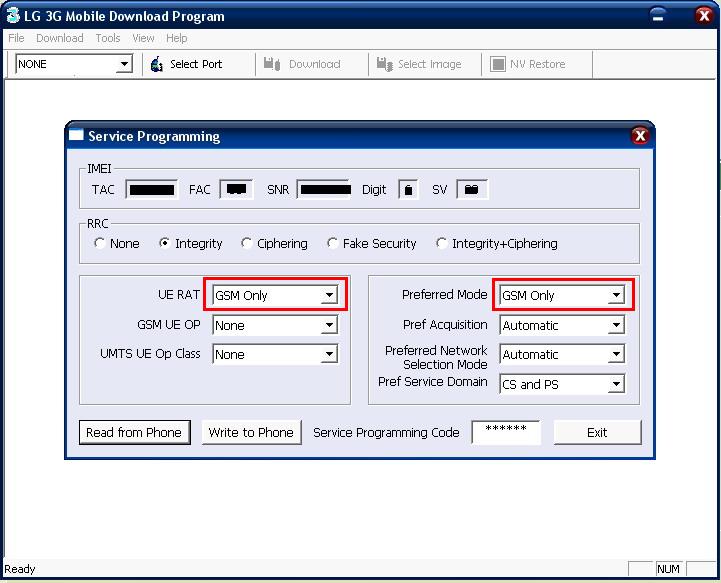Viewport: 721px width, 583px height.
Task: Click the Download toolbar icon
Action: (272, 64)
